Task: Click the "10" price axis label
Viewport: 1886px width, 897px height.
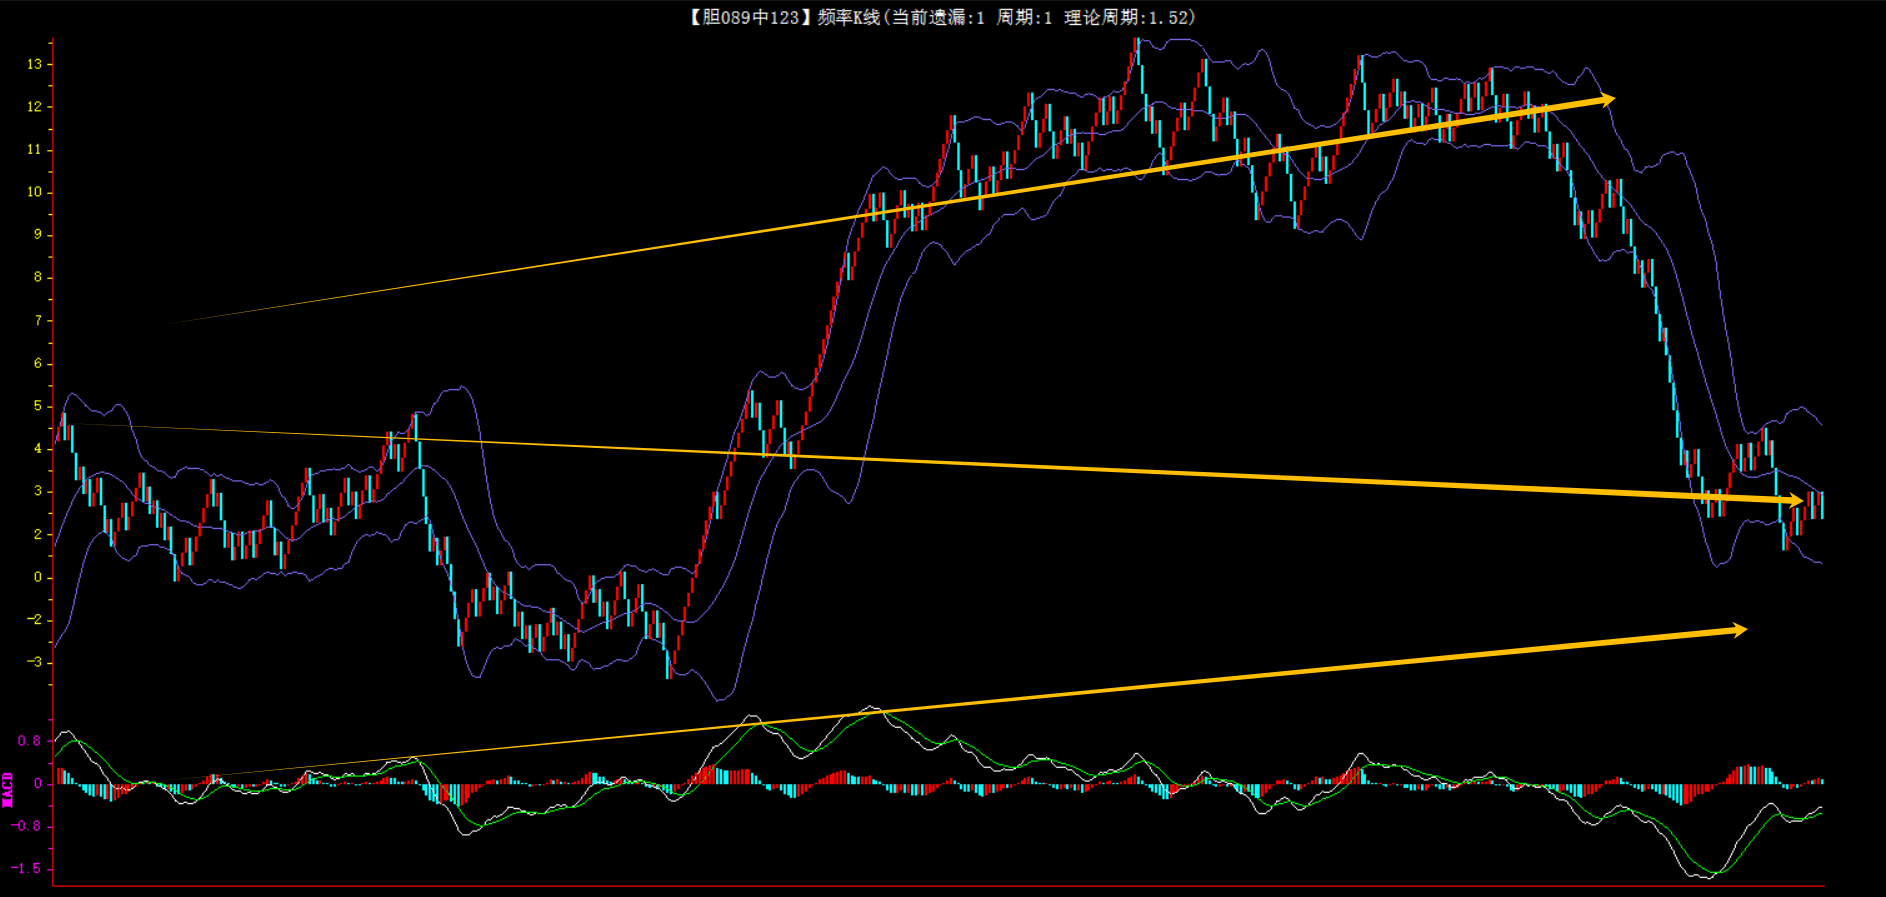Action: 35,192
